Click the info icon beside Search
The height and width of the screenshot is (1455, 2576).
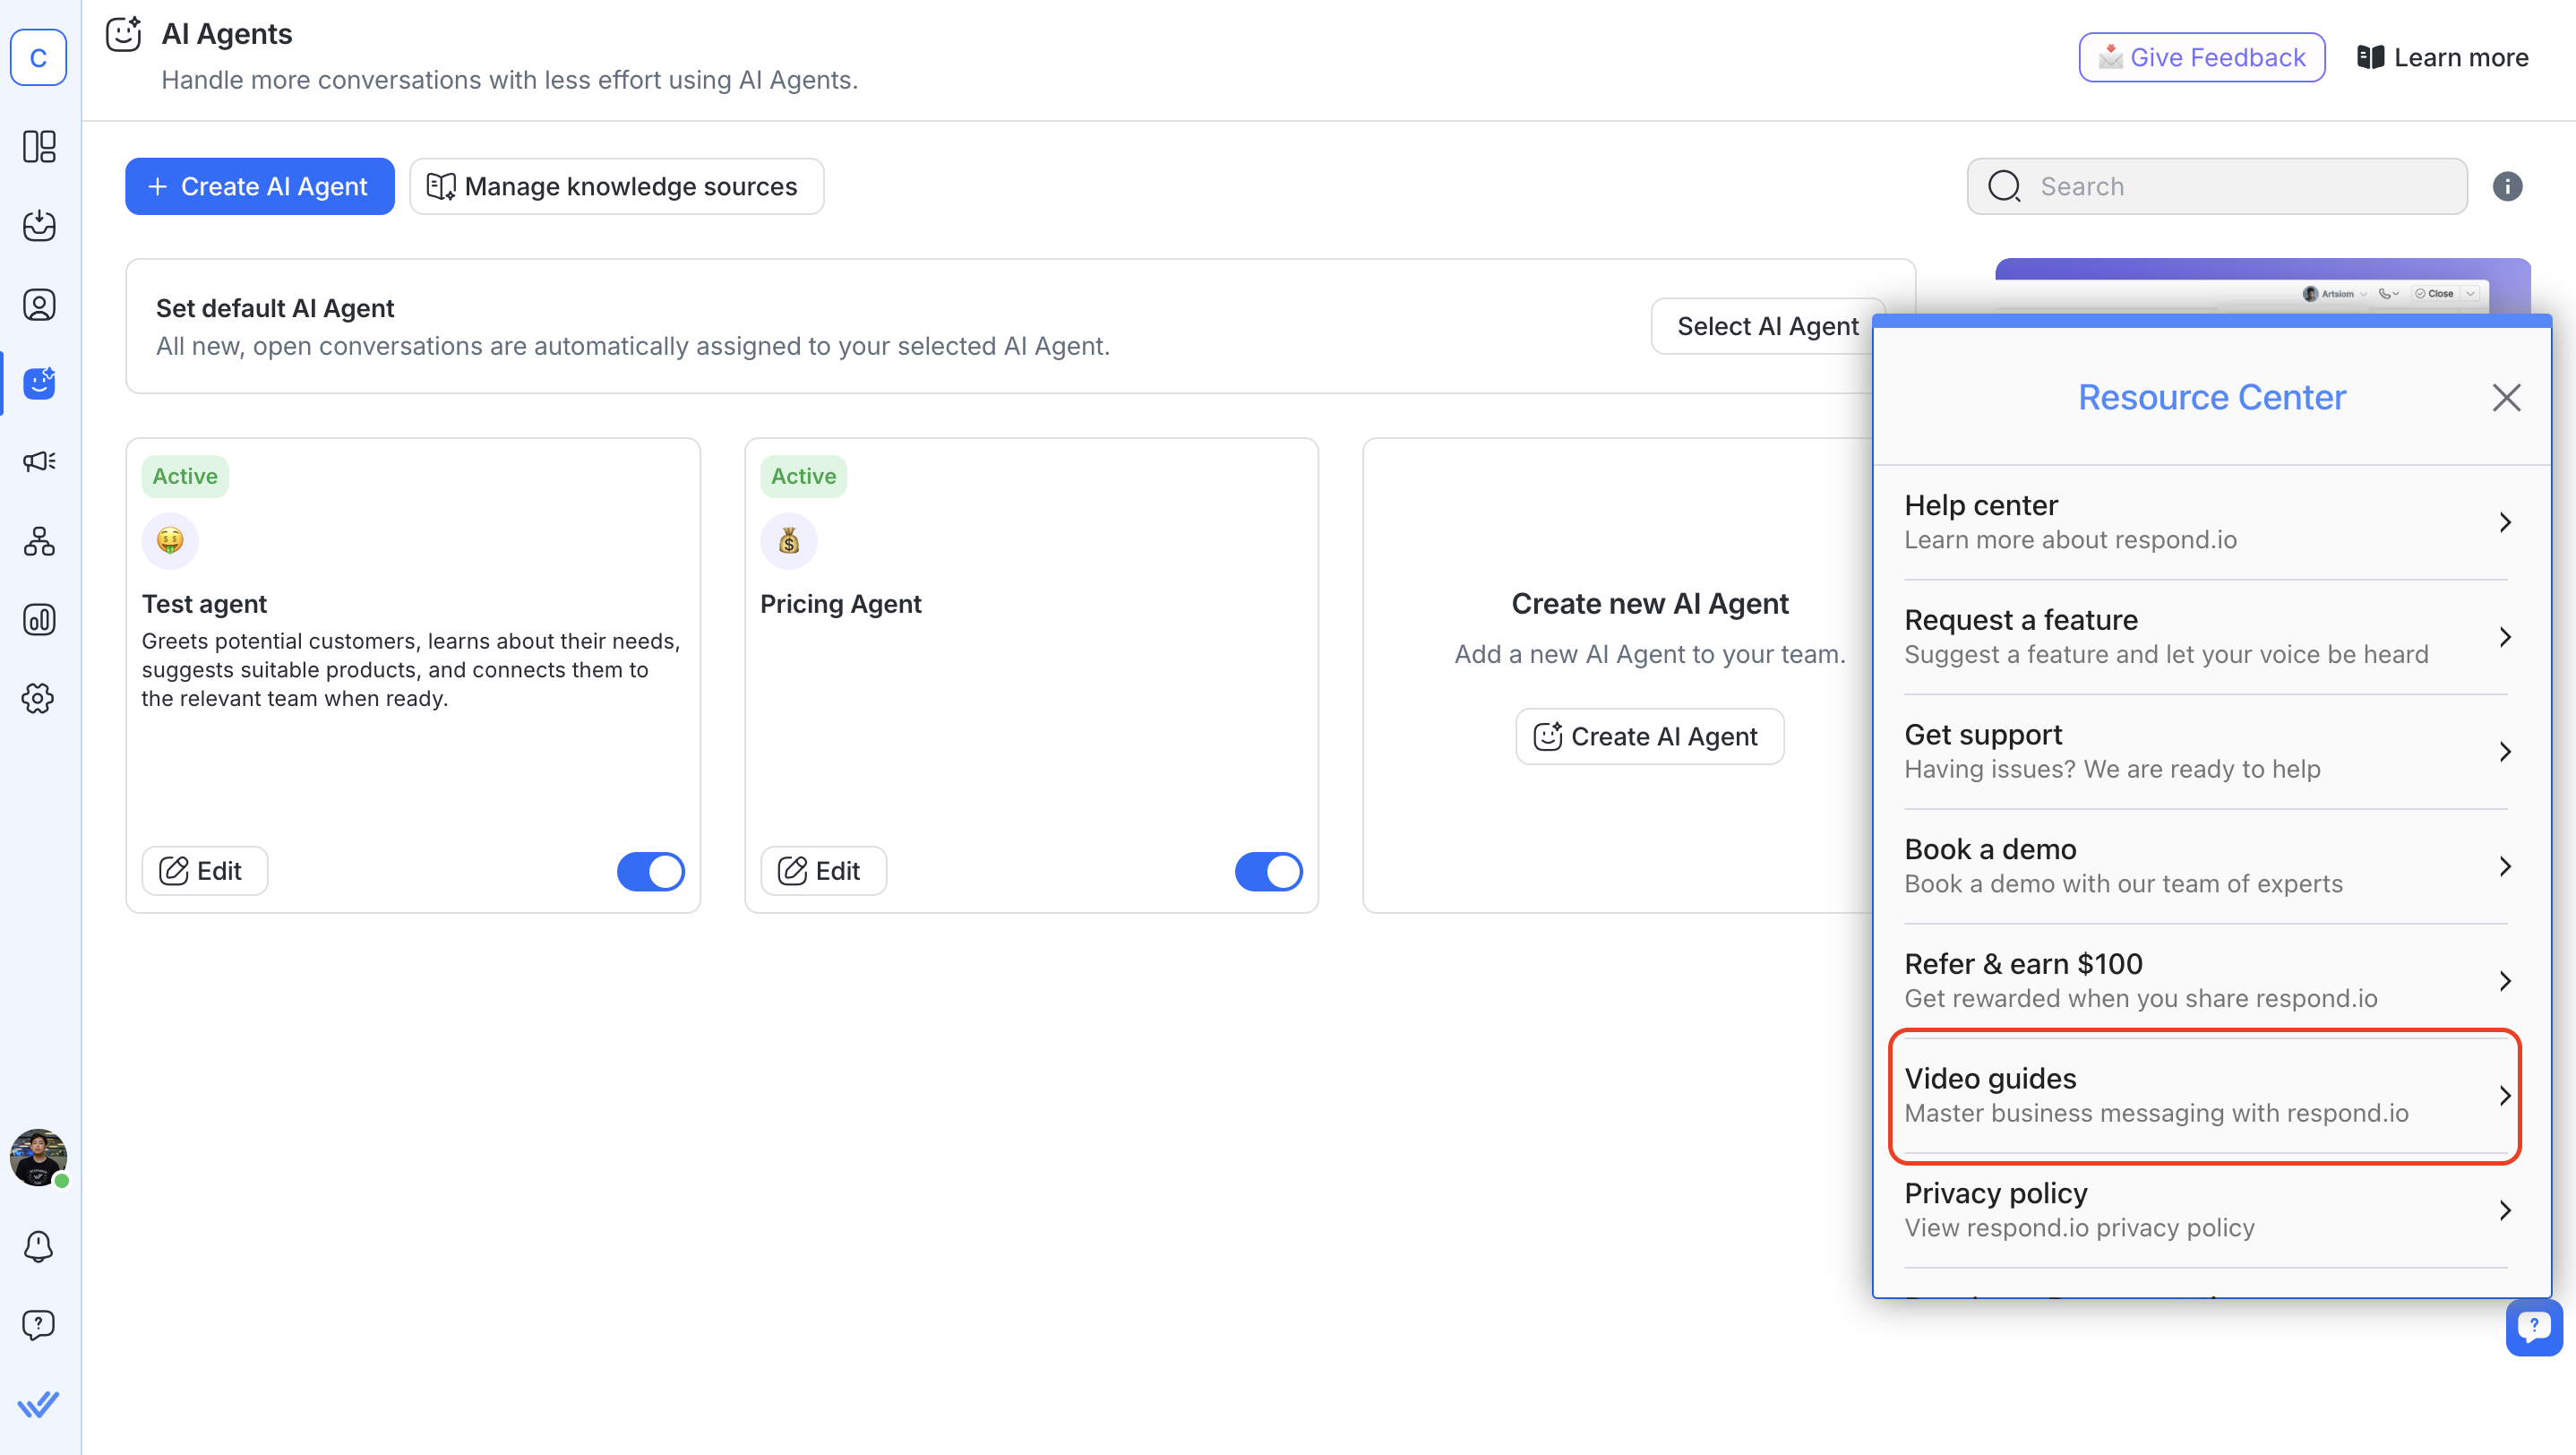tap(2506, 187)
